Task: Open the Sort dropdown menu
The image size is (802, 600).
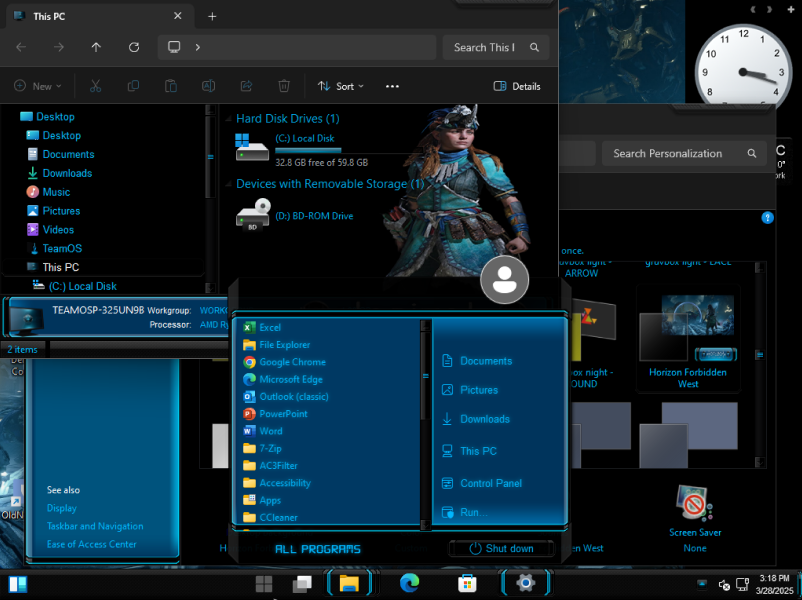Action: (x=341, y=86)
